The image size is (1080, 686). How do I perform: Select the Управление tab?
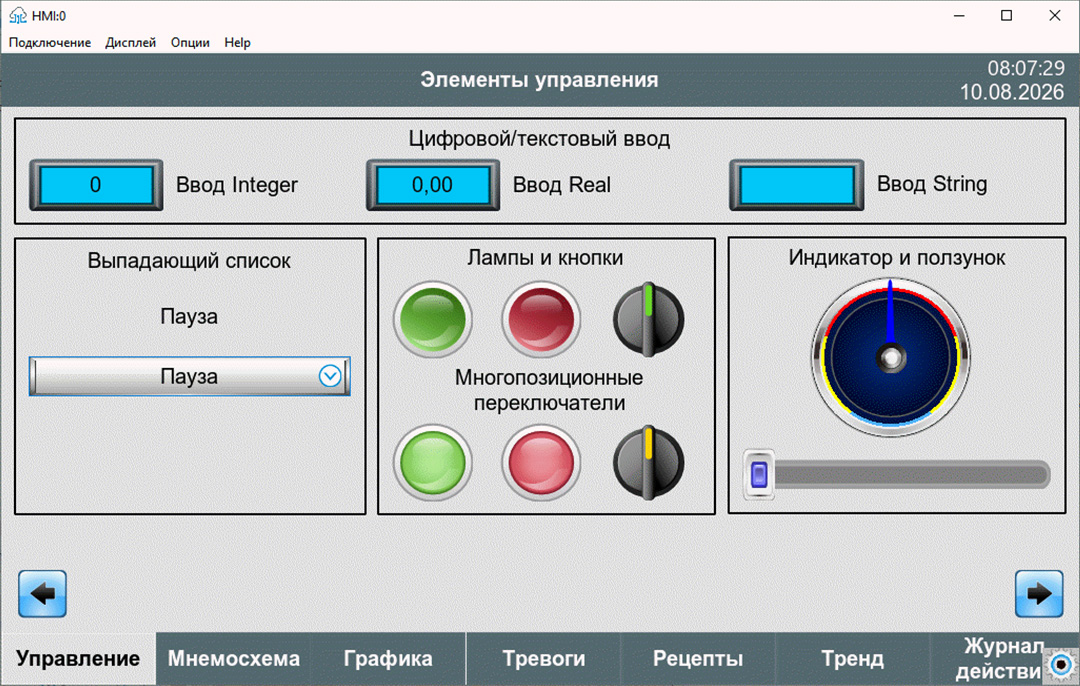(x=78, y=658)
